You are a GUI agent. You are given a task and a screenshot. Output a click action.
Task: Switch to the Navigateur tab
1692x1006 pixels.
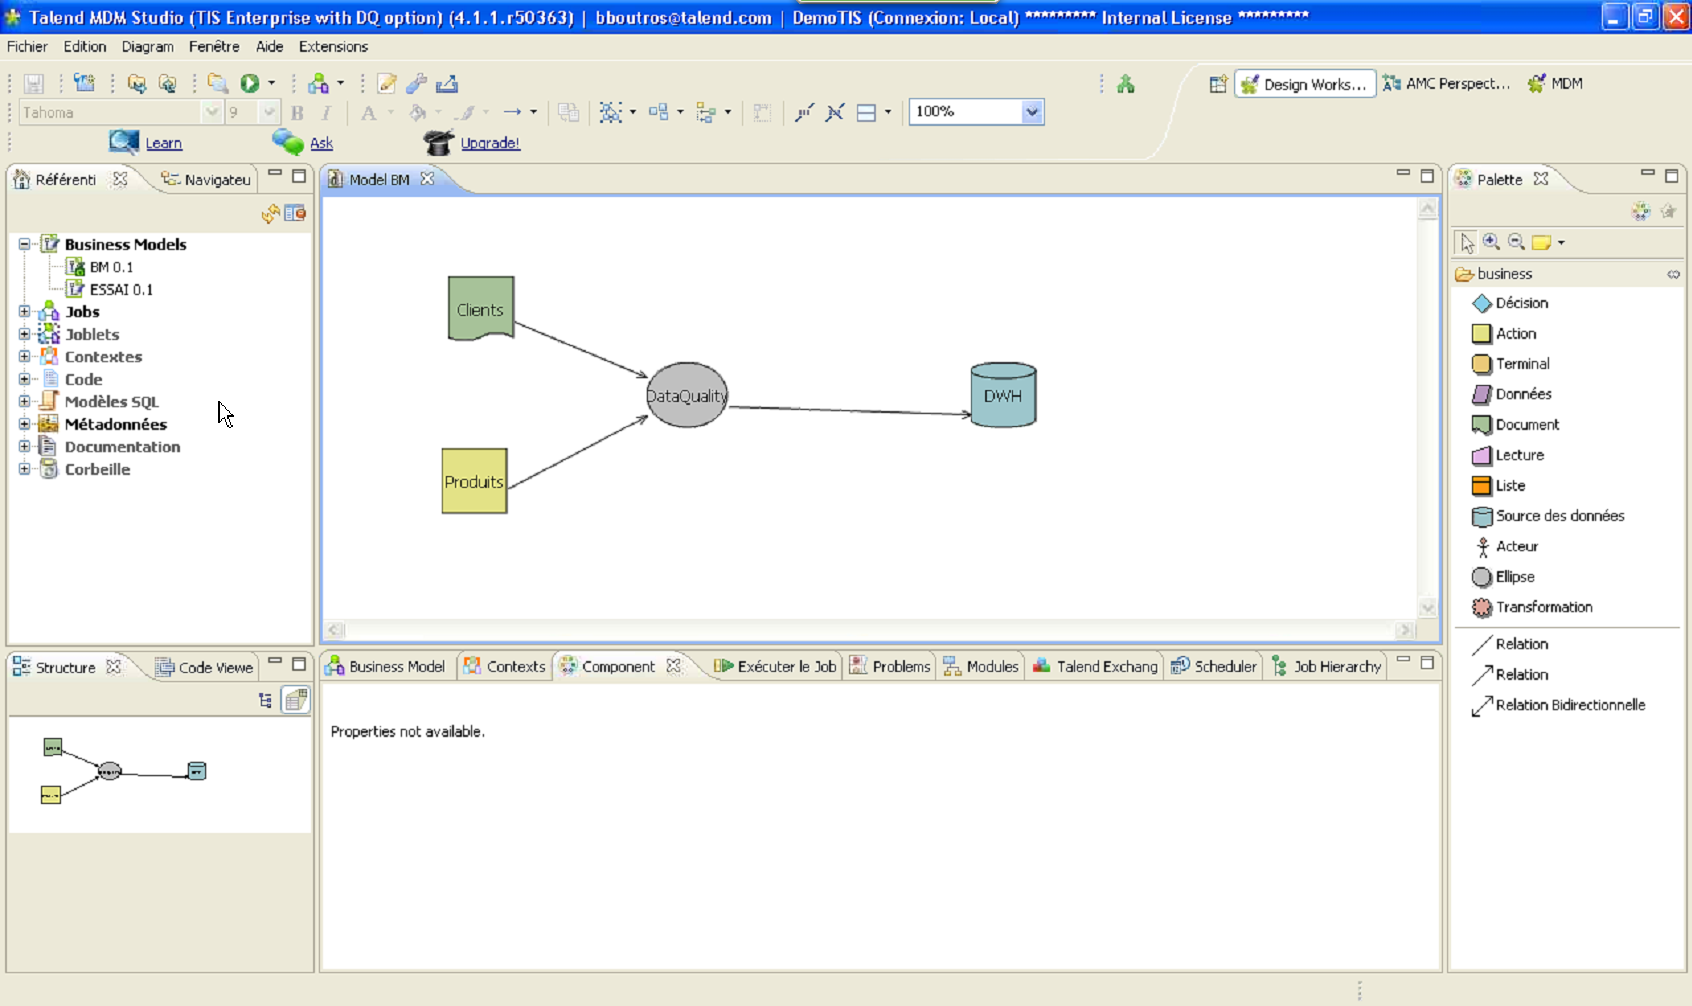[x=206, y=180]
